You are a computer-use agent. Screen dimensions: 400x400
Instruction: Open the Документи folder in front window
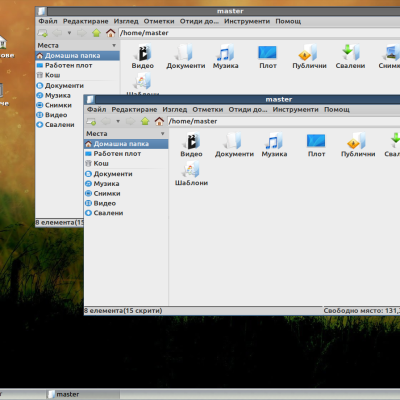coord(234,145)
